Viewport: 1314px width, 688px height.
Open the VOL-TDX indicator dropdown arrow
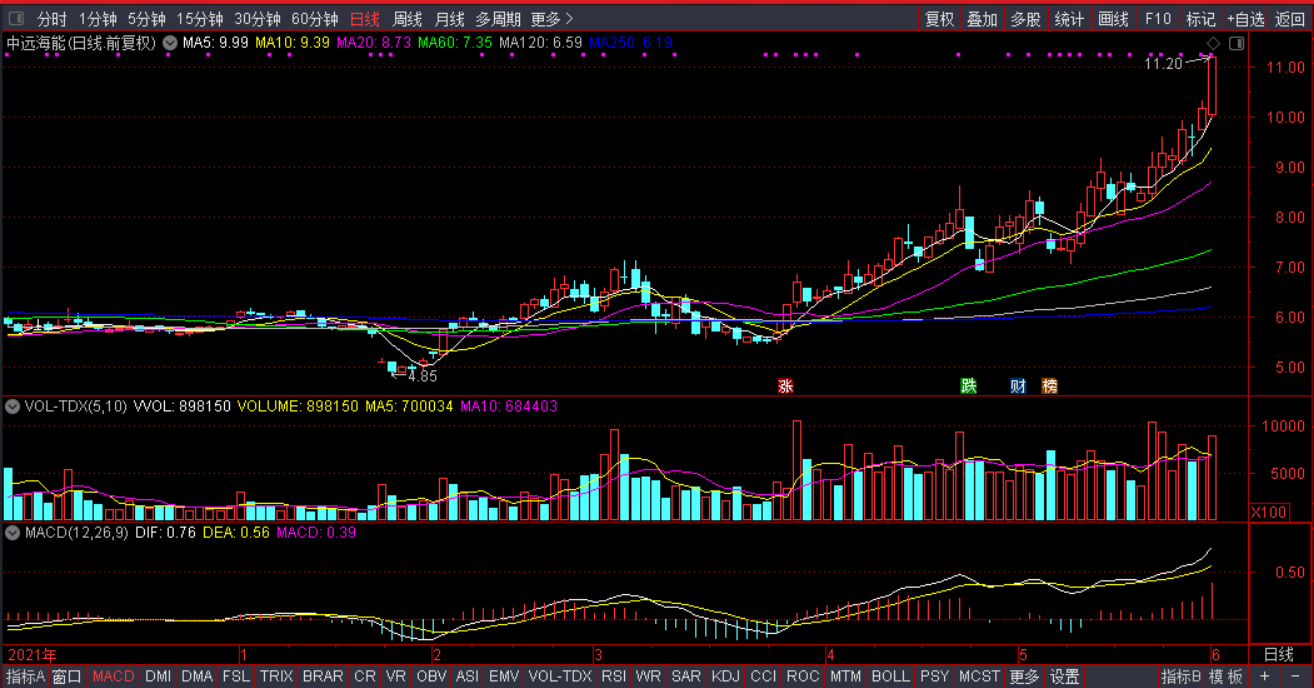click(13, 407)
